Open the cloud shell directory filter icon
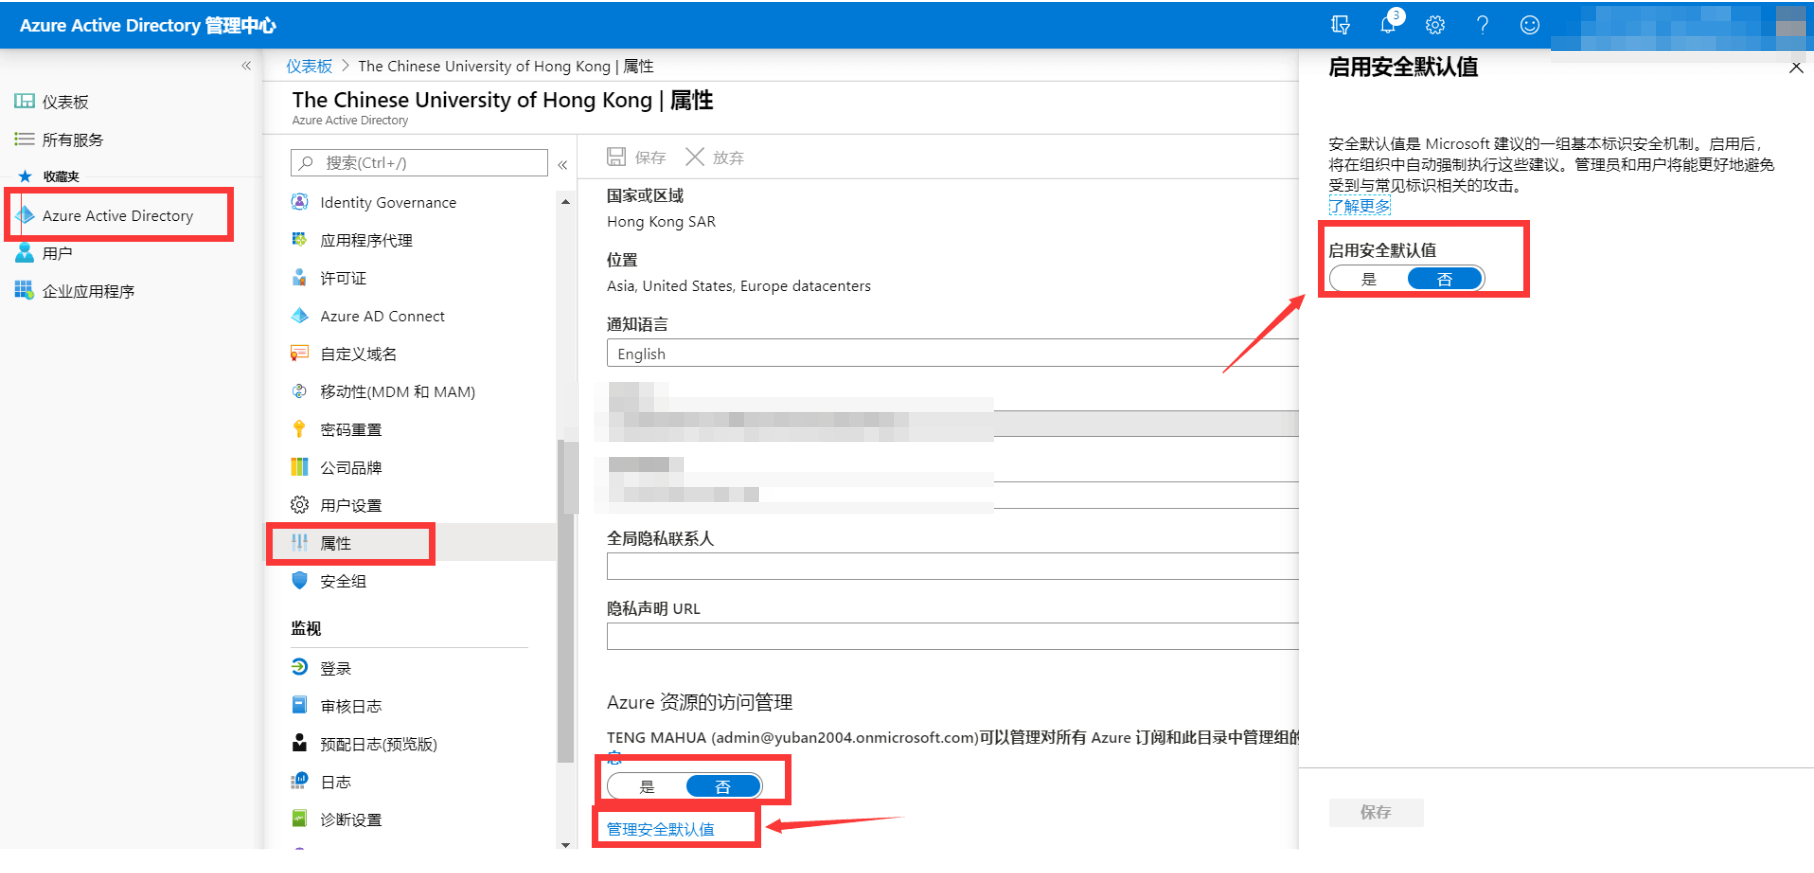 [x=1340, y=25]
